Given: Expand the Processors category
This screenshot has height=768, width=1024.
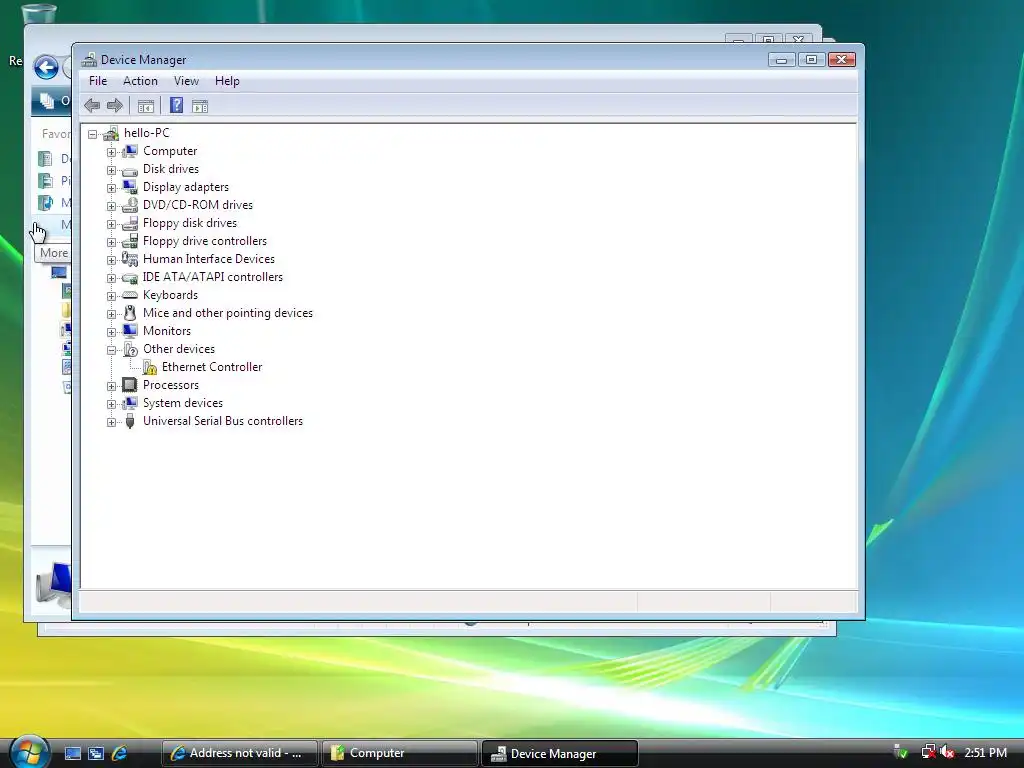Looking at the screenshot, I should (x=112, y=386).
